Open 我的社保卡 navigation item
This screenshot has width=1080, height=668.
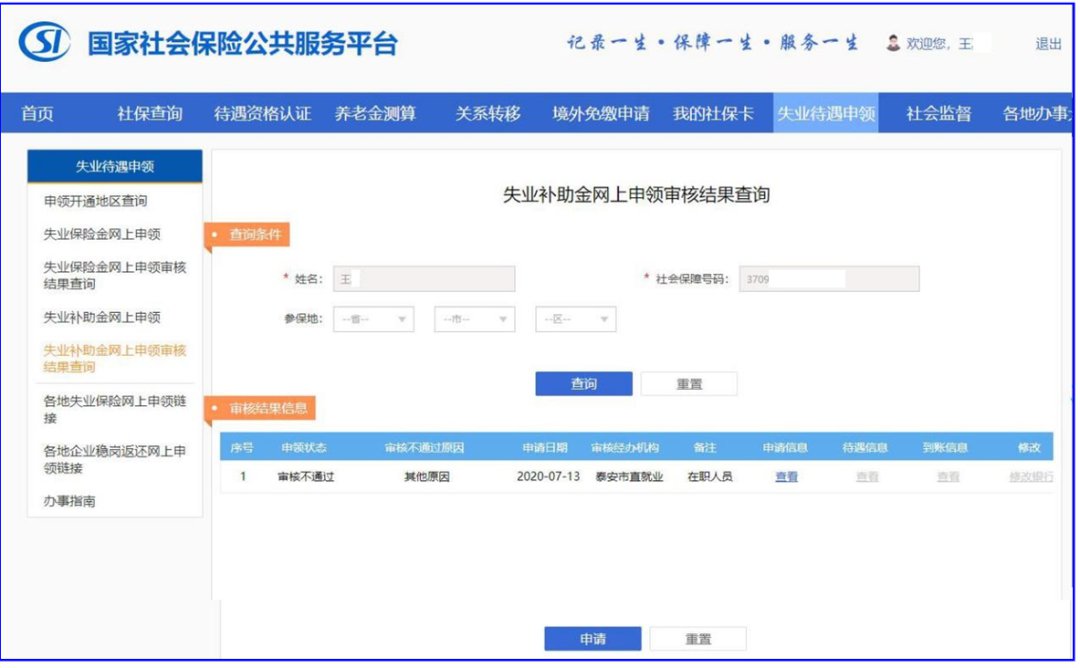click(712, 113)
